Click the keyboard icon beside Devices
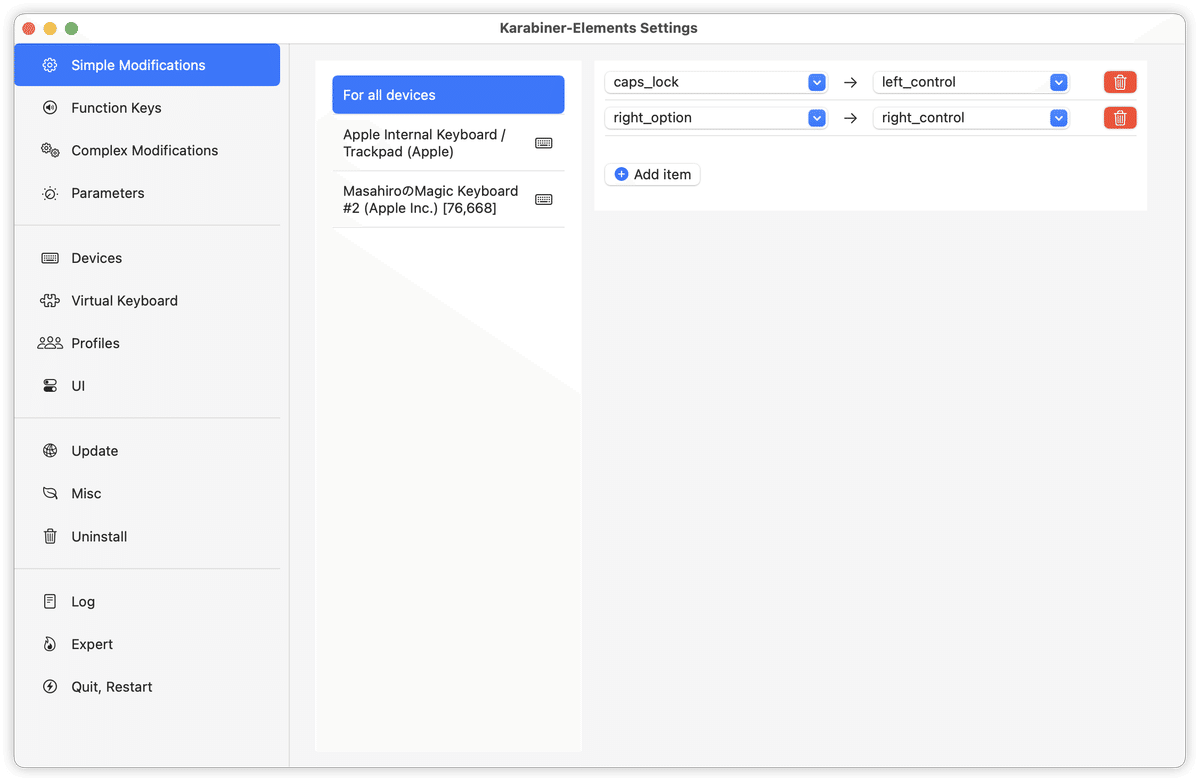The image size is (1200, 782). coord(50,258)
